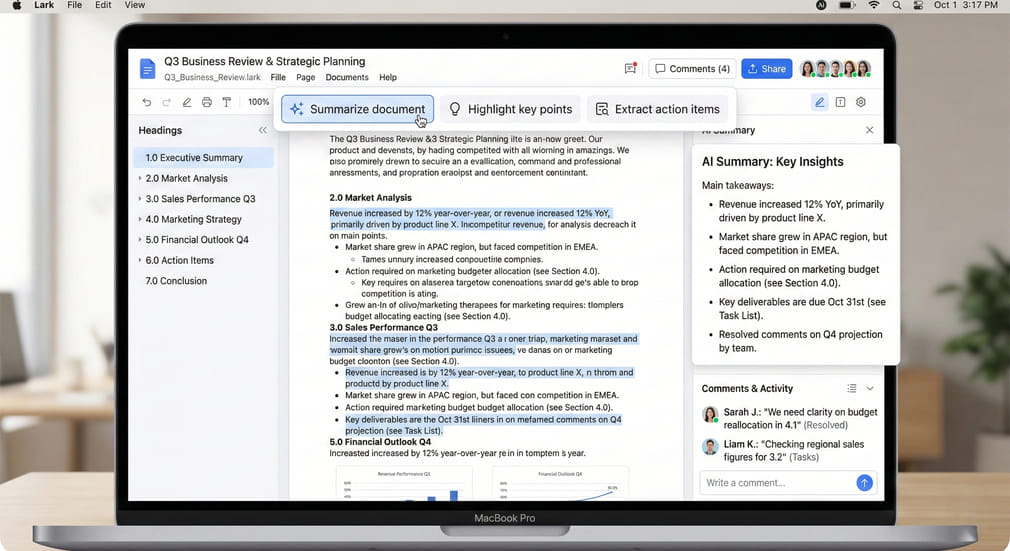This screenshot has width=1010, height=551.
Task: Collapse the Comments & Activity section chevron
Action: click(x=870, y=388)
